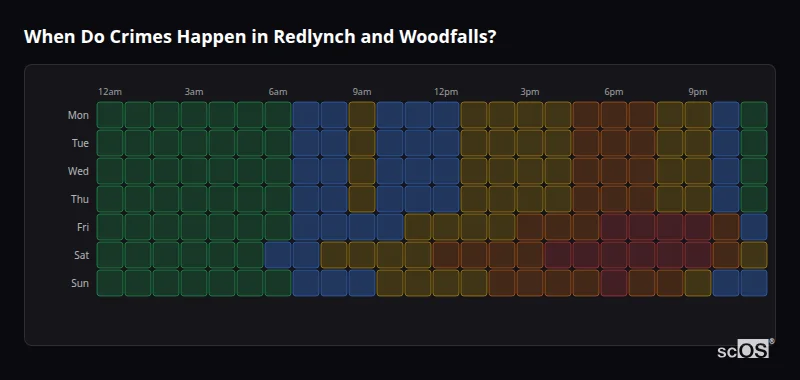Select the Friday 9pm red cell

click(697, 227)
